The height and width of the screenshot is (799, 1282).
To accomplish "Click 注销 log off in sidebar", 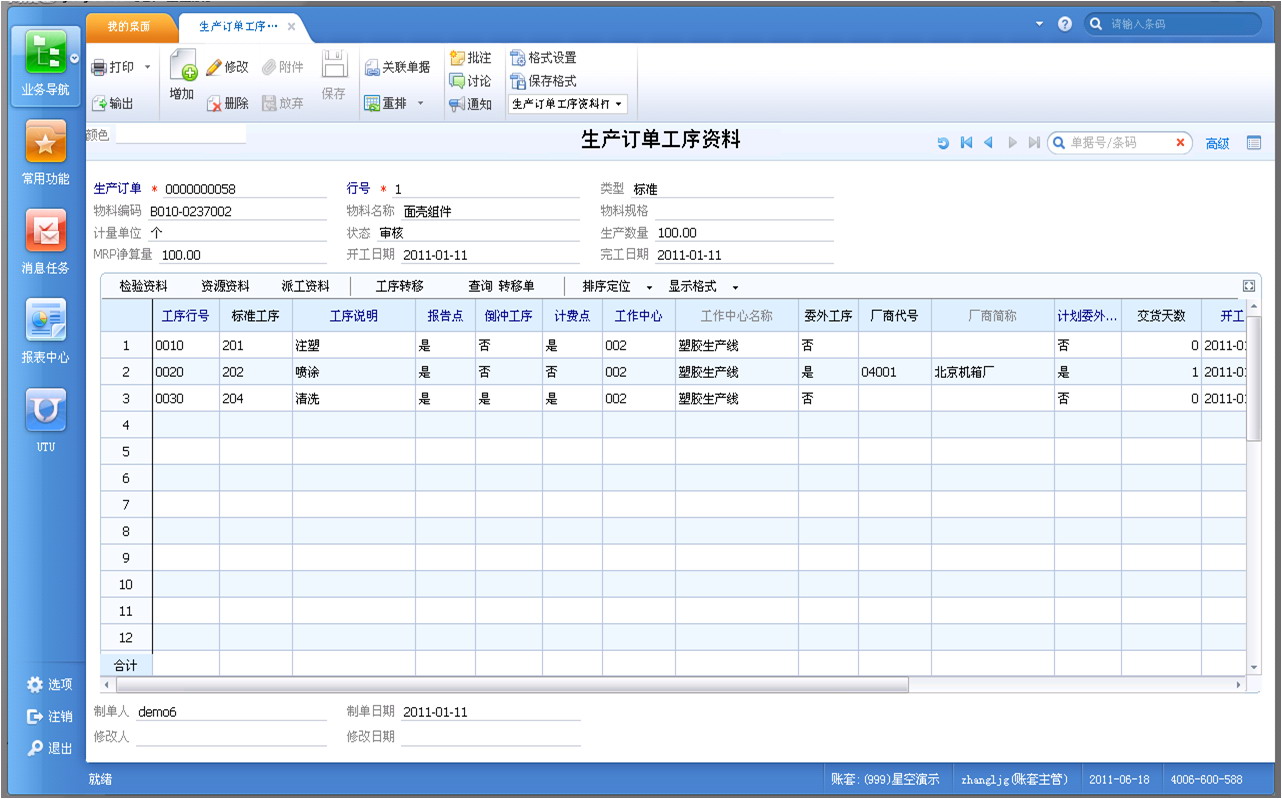I will click(x=50, y=716).
